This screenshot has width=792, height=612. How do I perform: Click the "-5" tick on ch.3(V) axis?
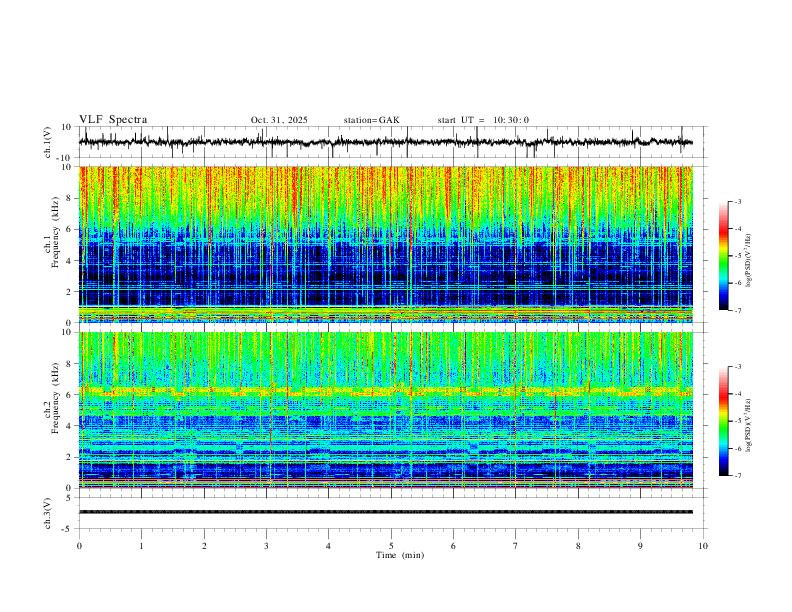(68, 529)
